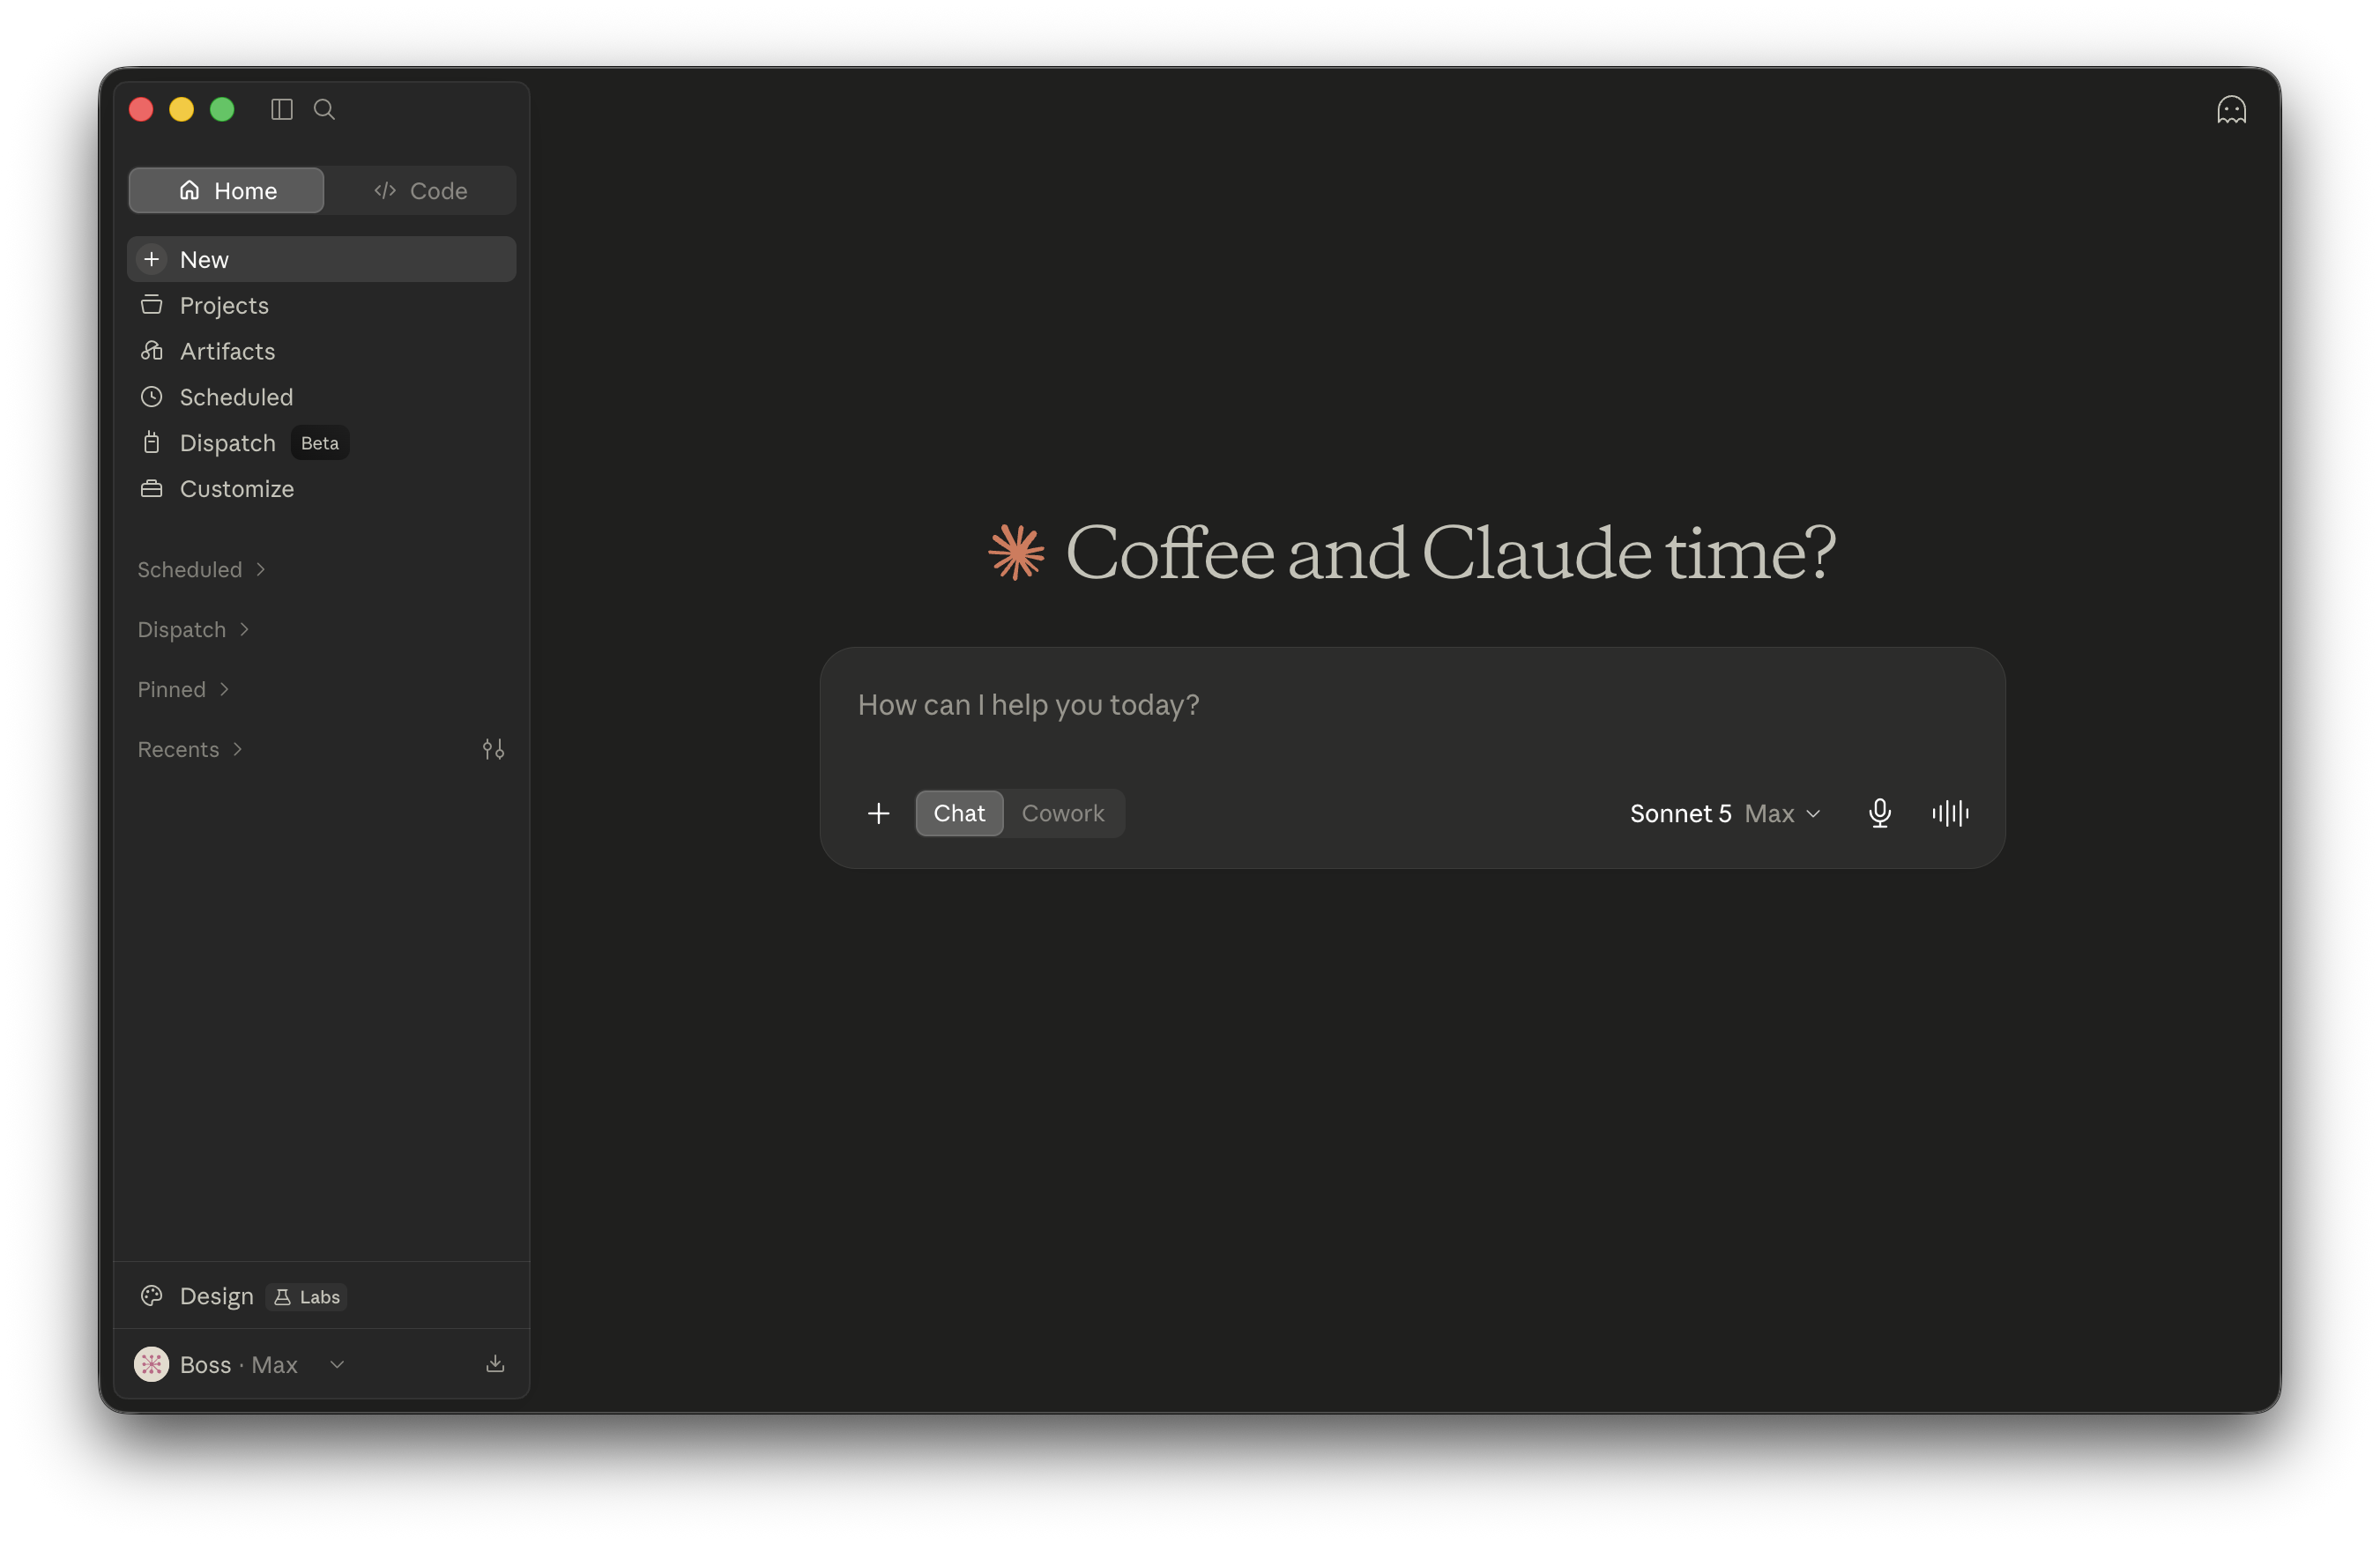Click the ghost incognito icon
The height and width of the screenshot is (1544, 2380).
2231,109
